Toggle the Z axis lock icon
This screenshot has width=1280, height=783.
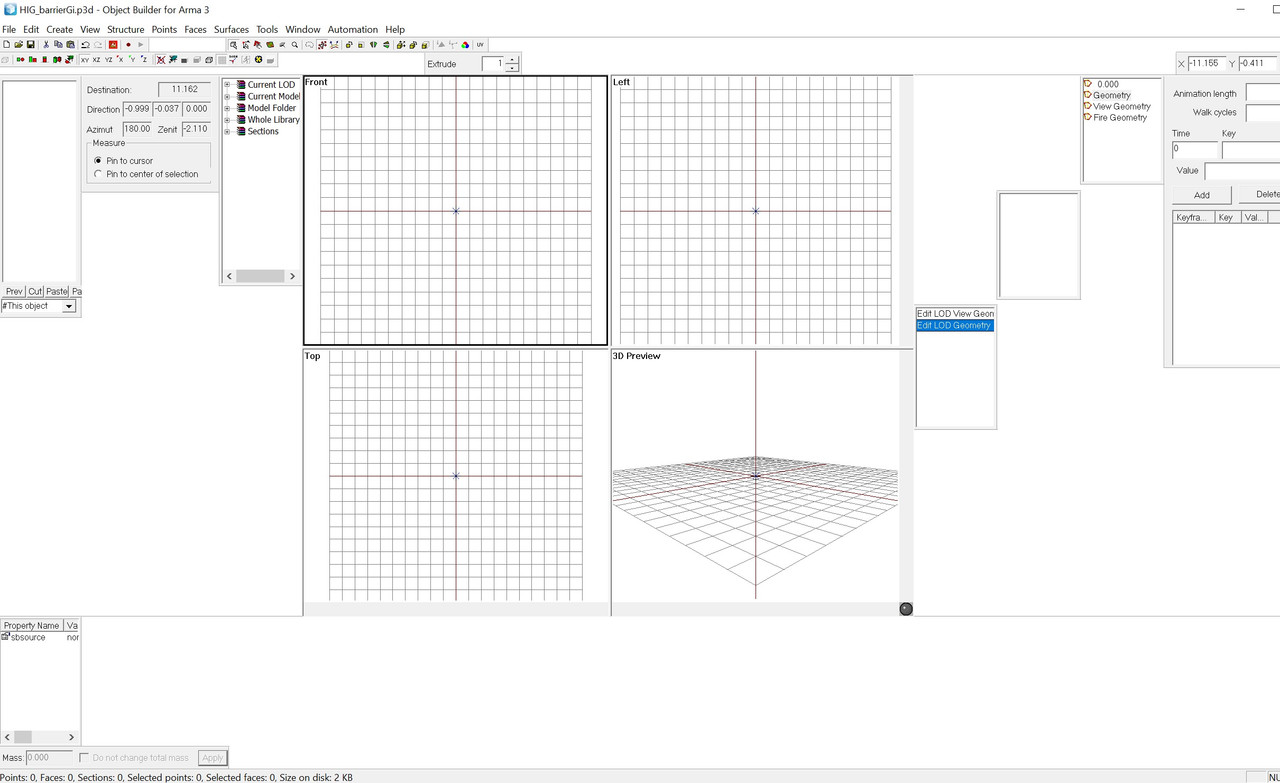pyautogui.click(x=144, y=60)
